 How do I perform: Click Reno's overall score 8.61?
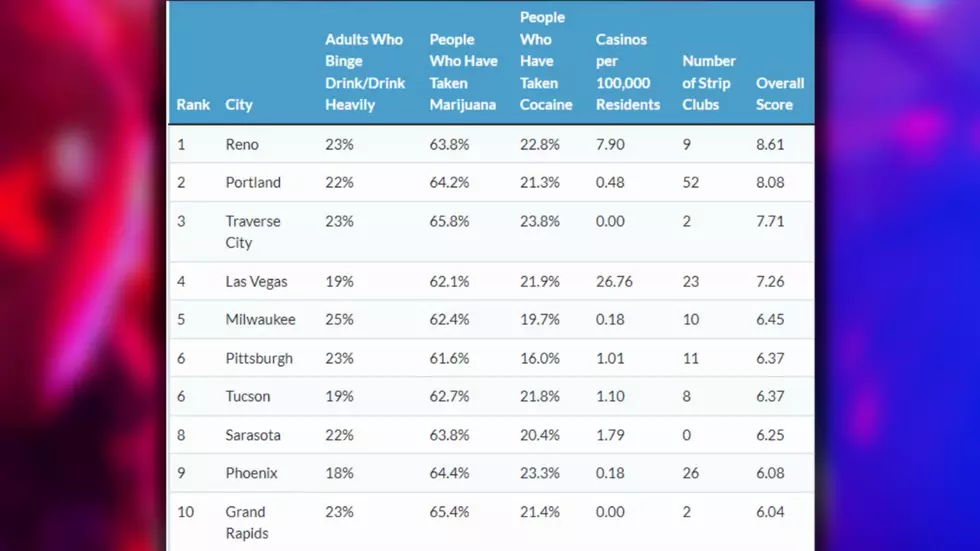(769, 144)
